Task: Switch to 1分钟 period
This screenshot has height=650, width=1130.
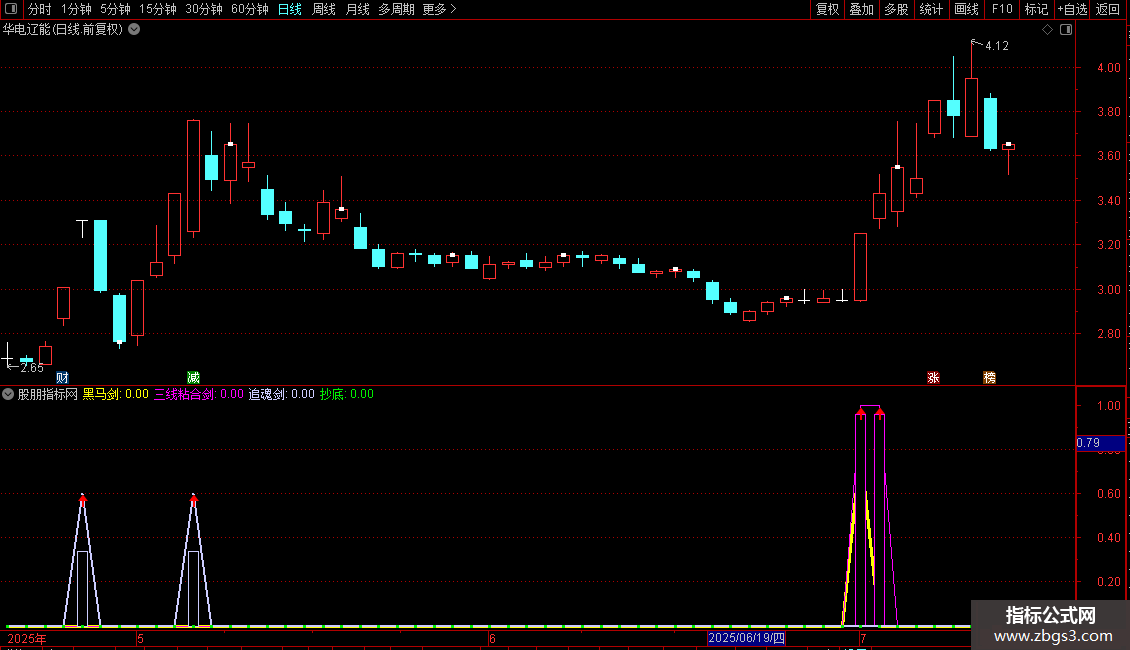Action: [76, 9]
